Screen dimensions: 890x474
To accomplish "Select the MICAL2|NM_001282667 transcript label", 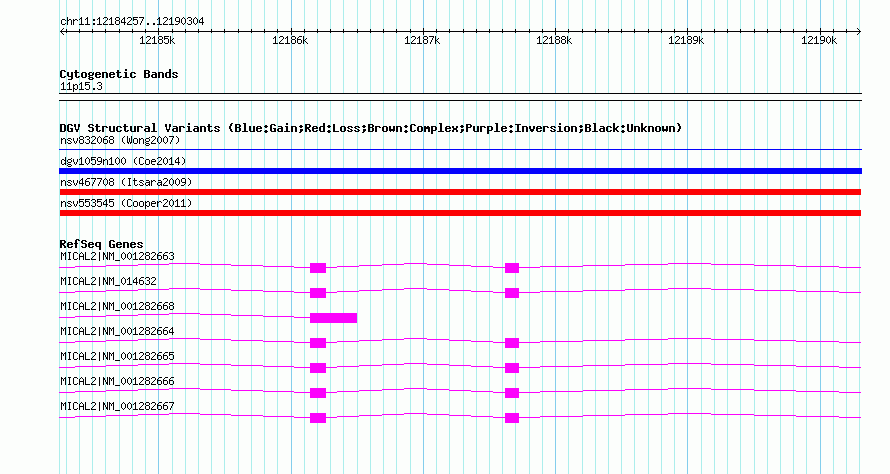I will [117, 406].
